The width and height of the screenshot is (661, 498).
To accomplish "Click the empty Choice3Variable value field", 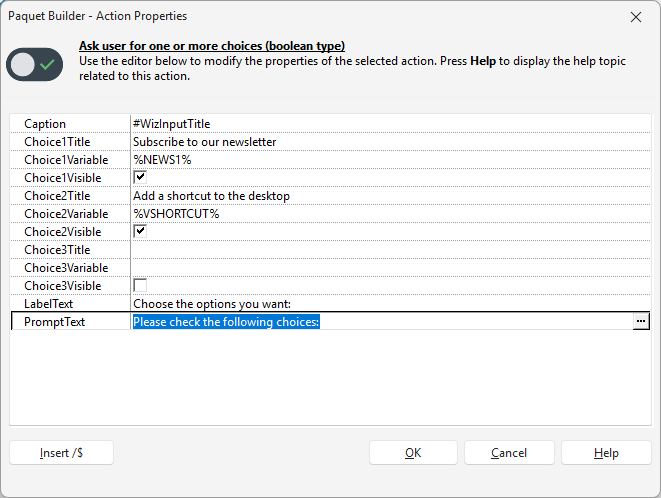I will 390,268.
